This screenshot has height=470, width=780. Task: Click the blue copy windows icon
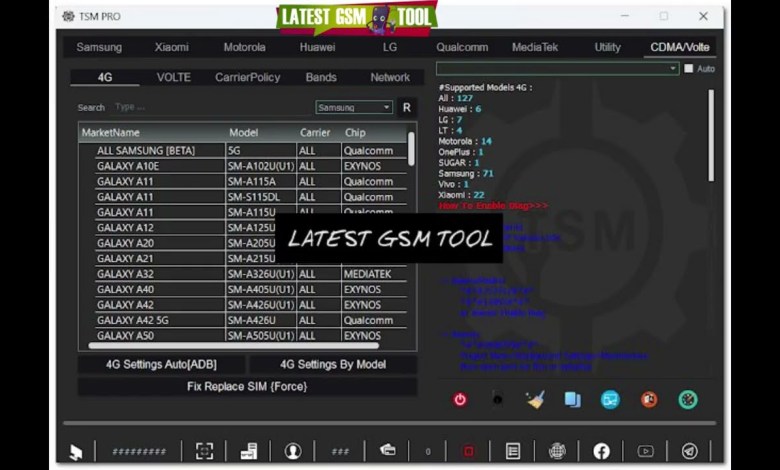(572, 400)
